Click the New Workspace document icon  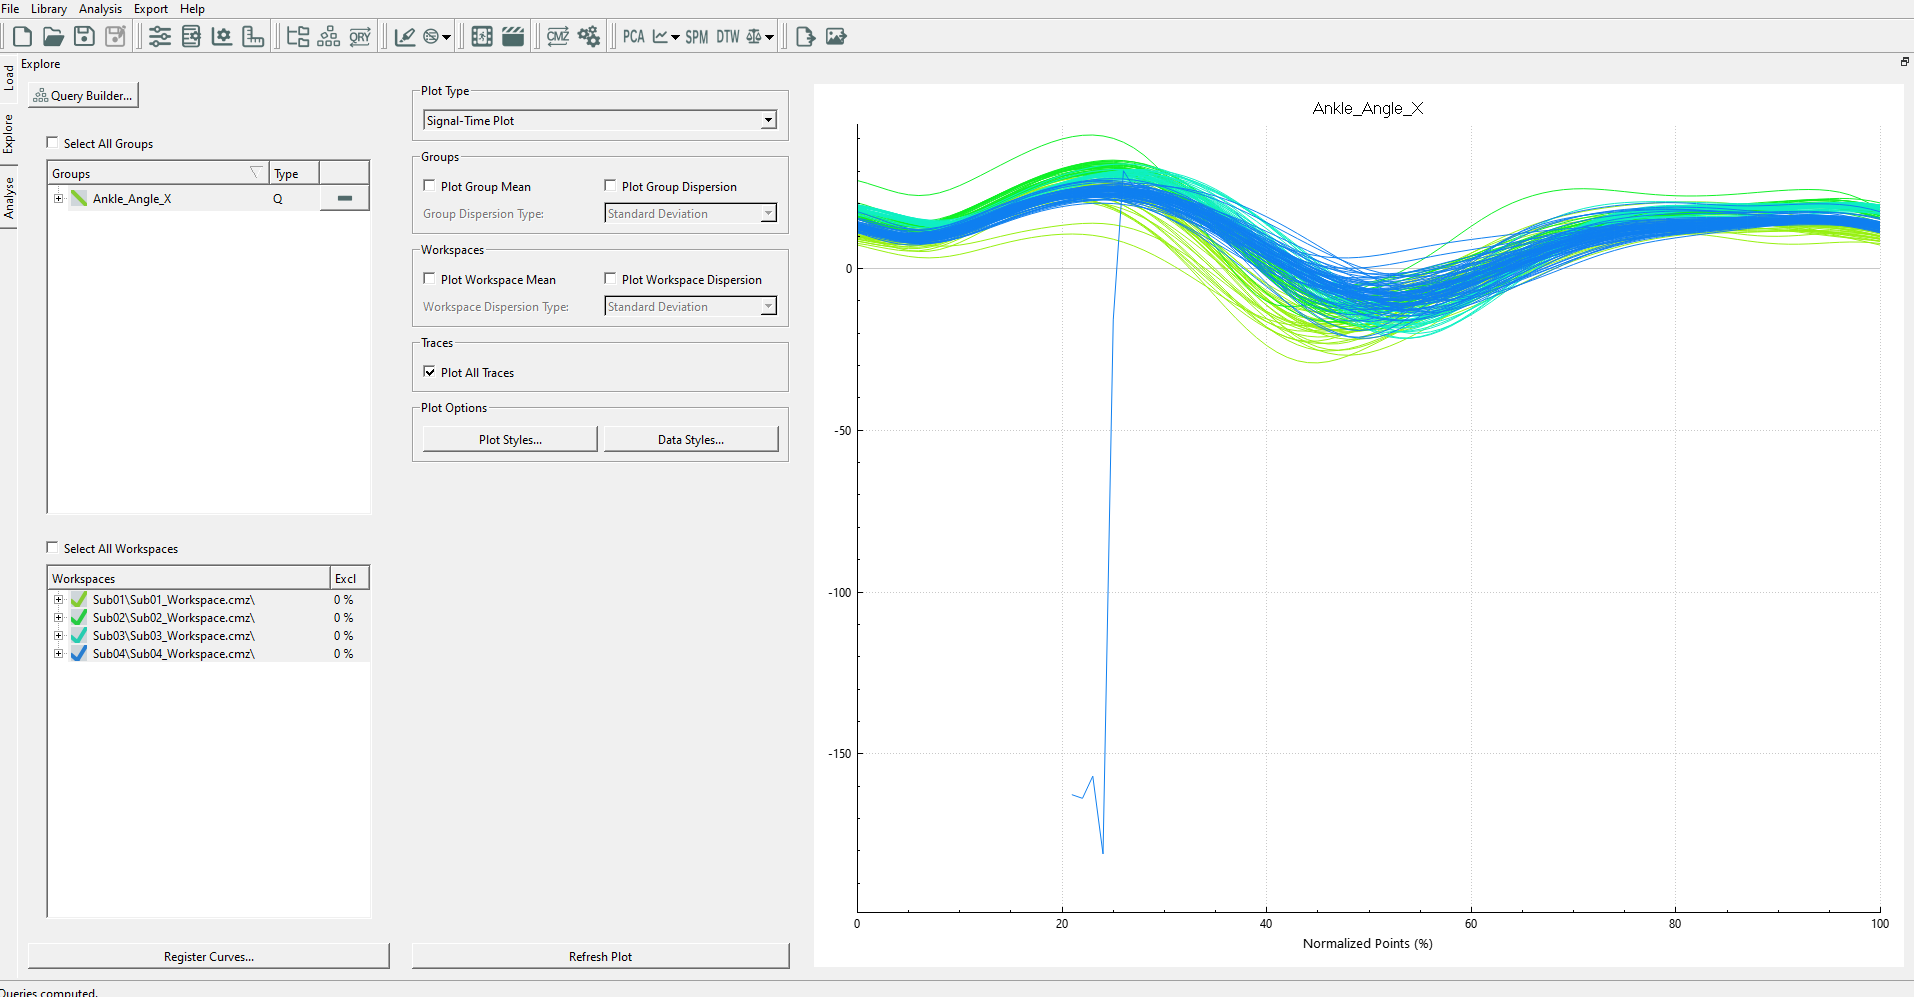pyautogui.click(x=22, y=37)
